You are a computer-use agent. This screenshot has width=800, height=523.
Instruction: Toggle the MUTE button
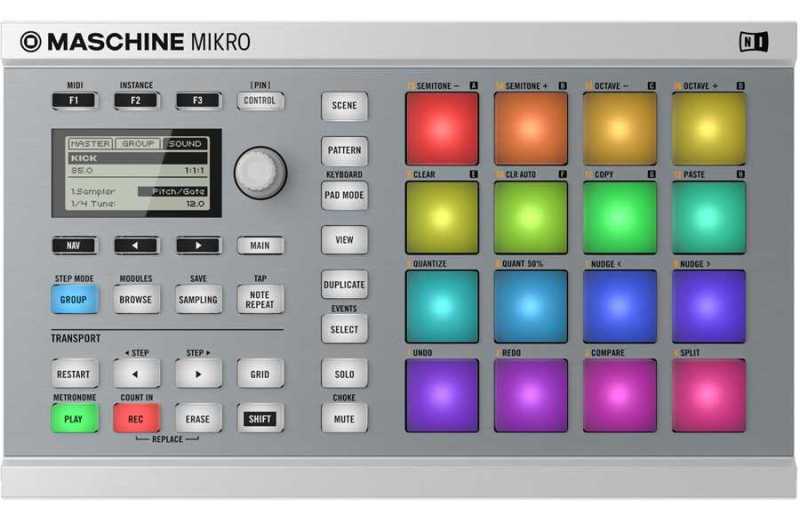[344, 419]
